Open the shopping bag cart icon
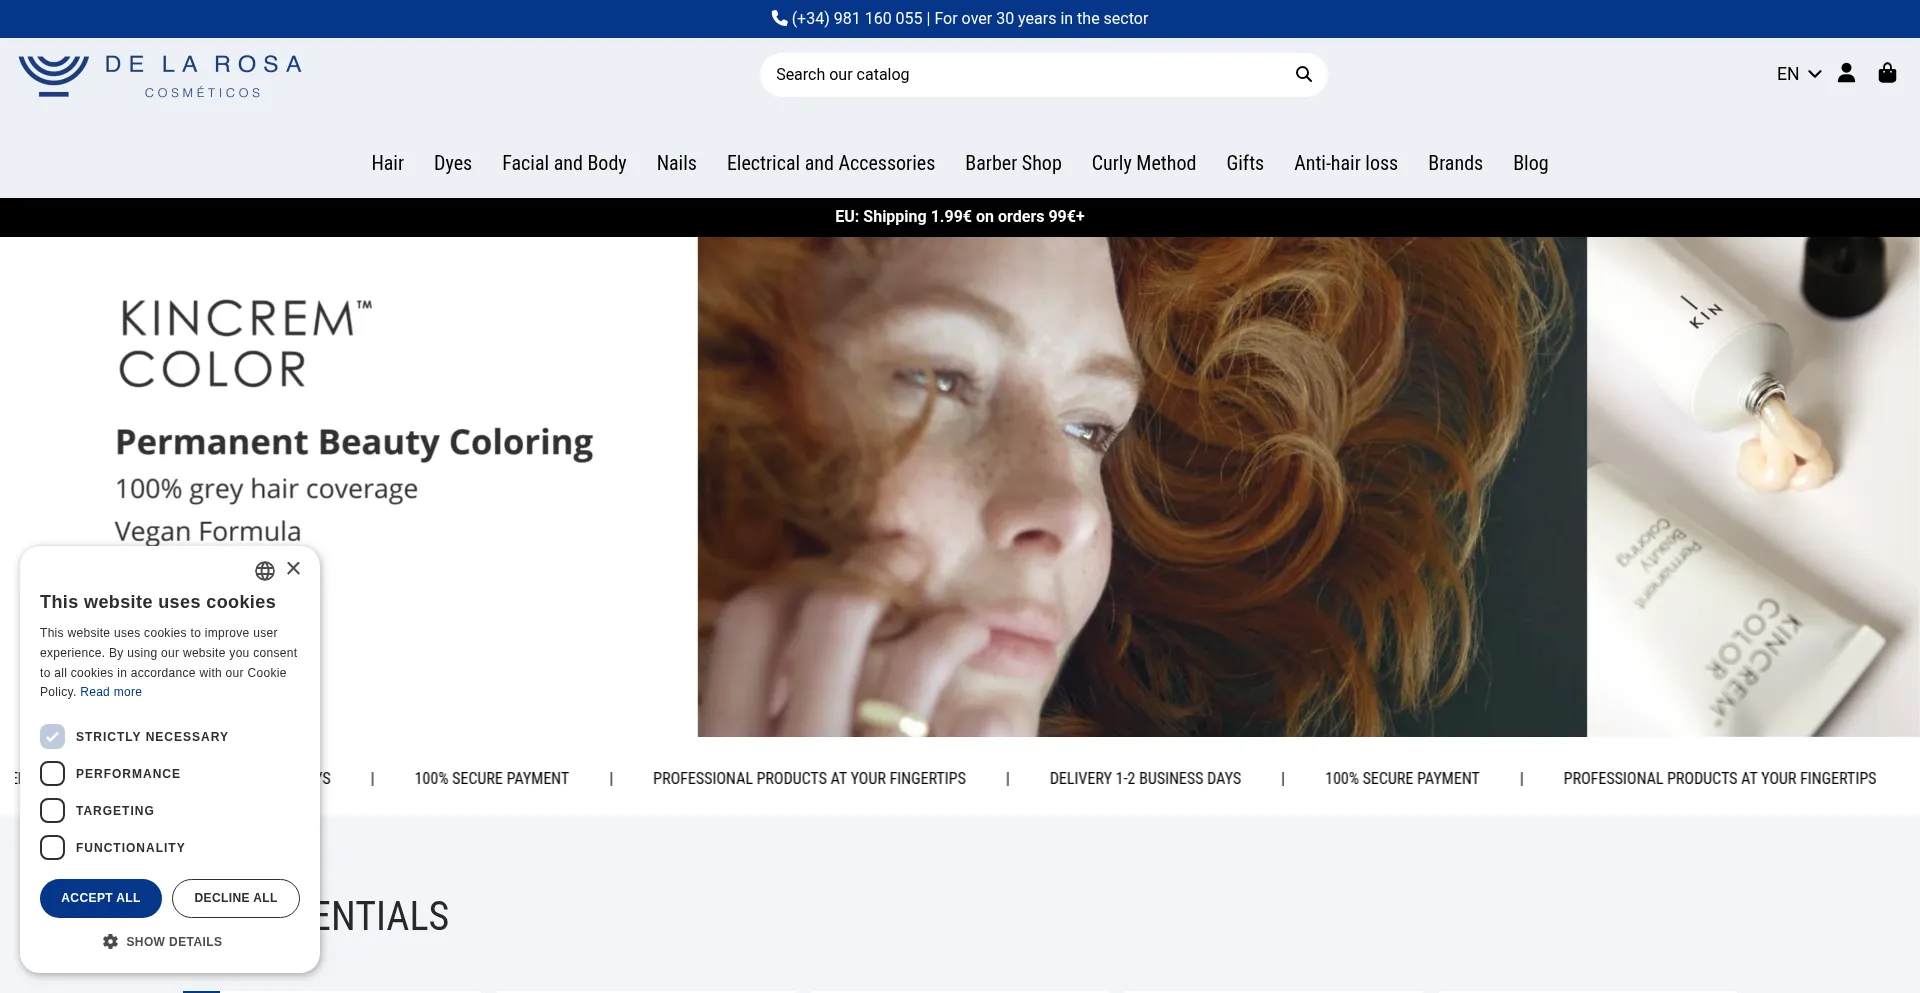Viewport: 1920px width, 993px height. (x=1887, y=73)
